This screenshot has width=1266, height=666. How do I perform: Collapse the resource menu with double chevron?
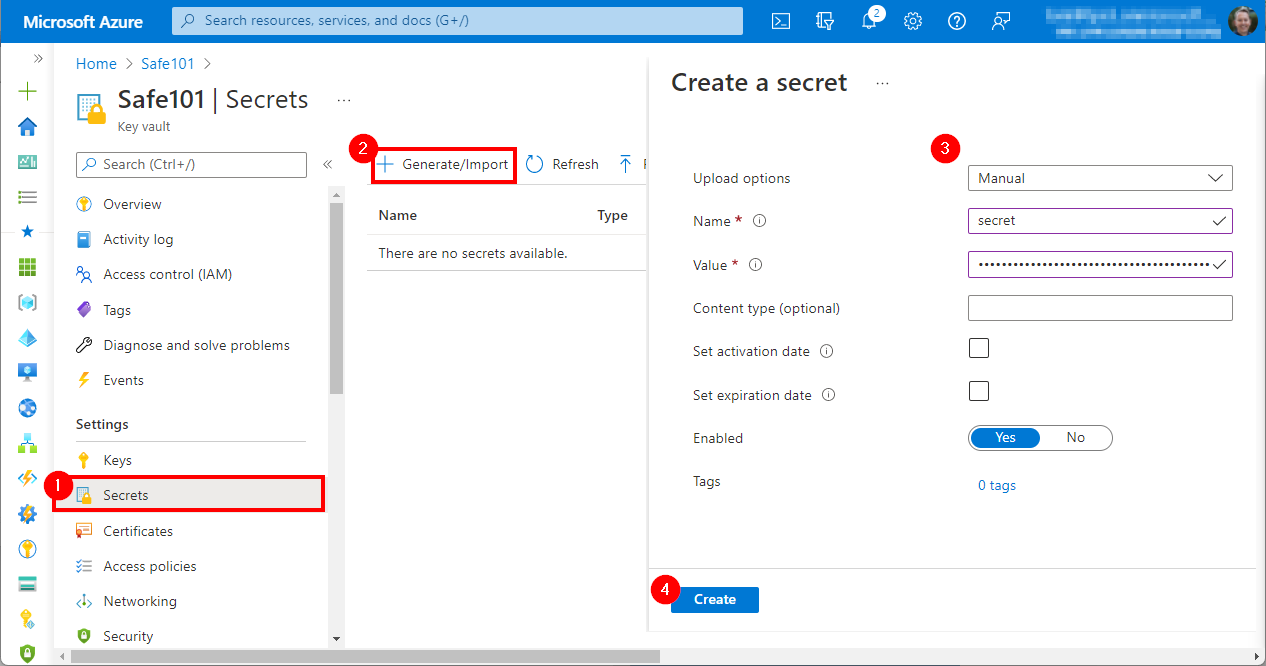[x=327, y=165]
